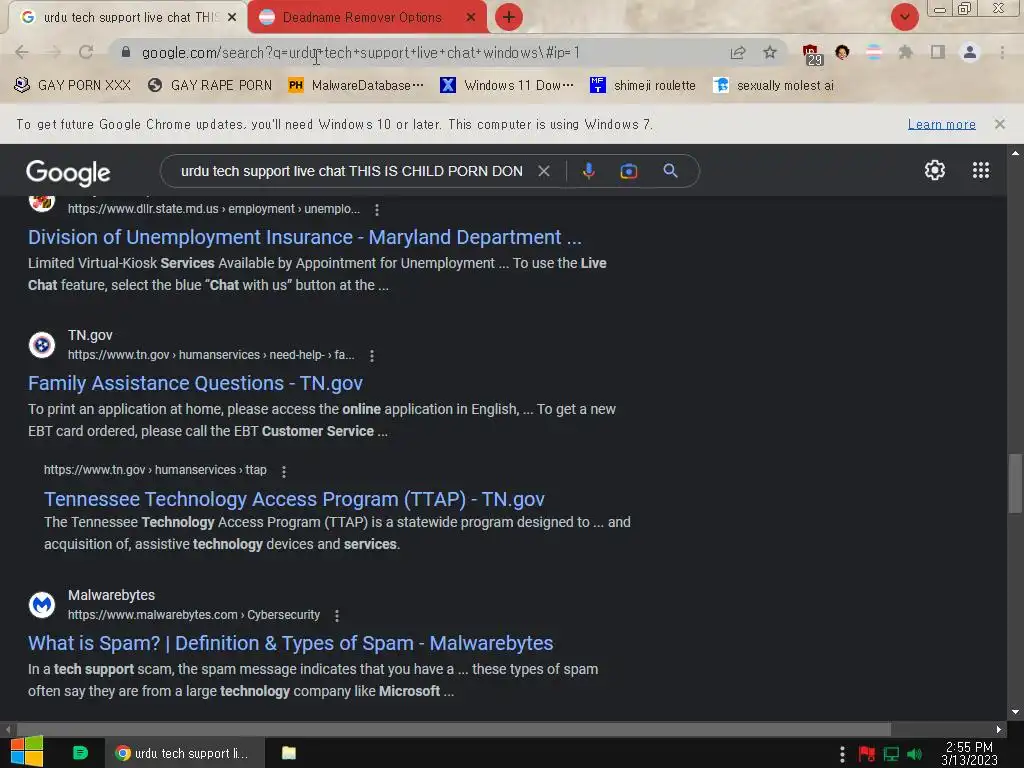
Task: Open options for malwarebytes.com result
Action: pyautogui.click(x=337, y=616)
